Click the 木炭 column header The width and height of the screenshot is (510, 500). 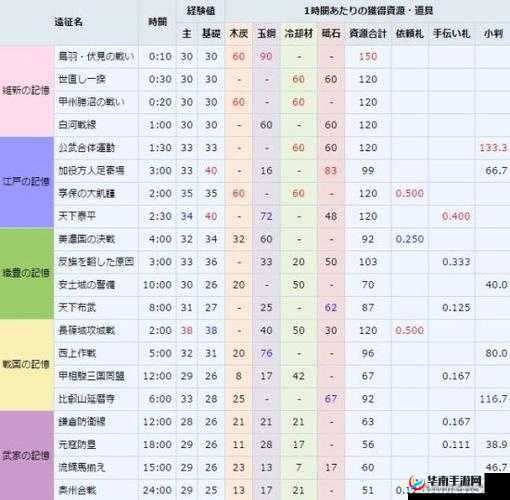239,34
